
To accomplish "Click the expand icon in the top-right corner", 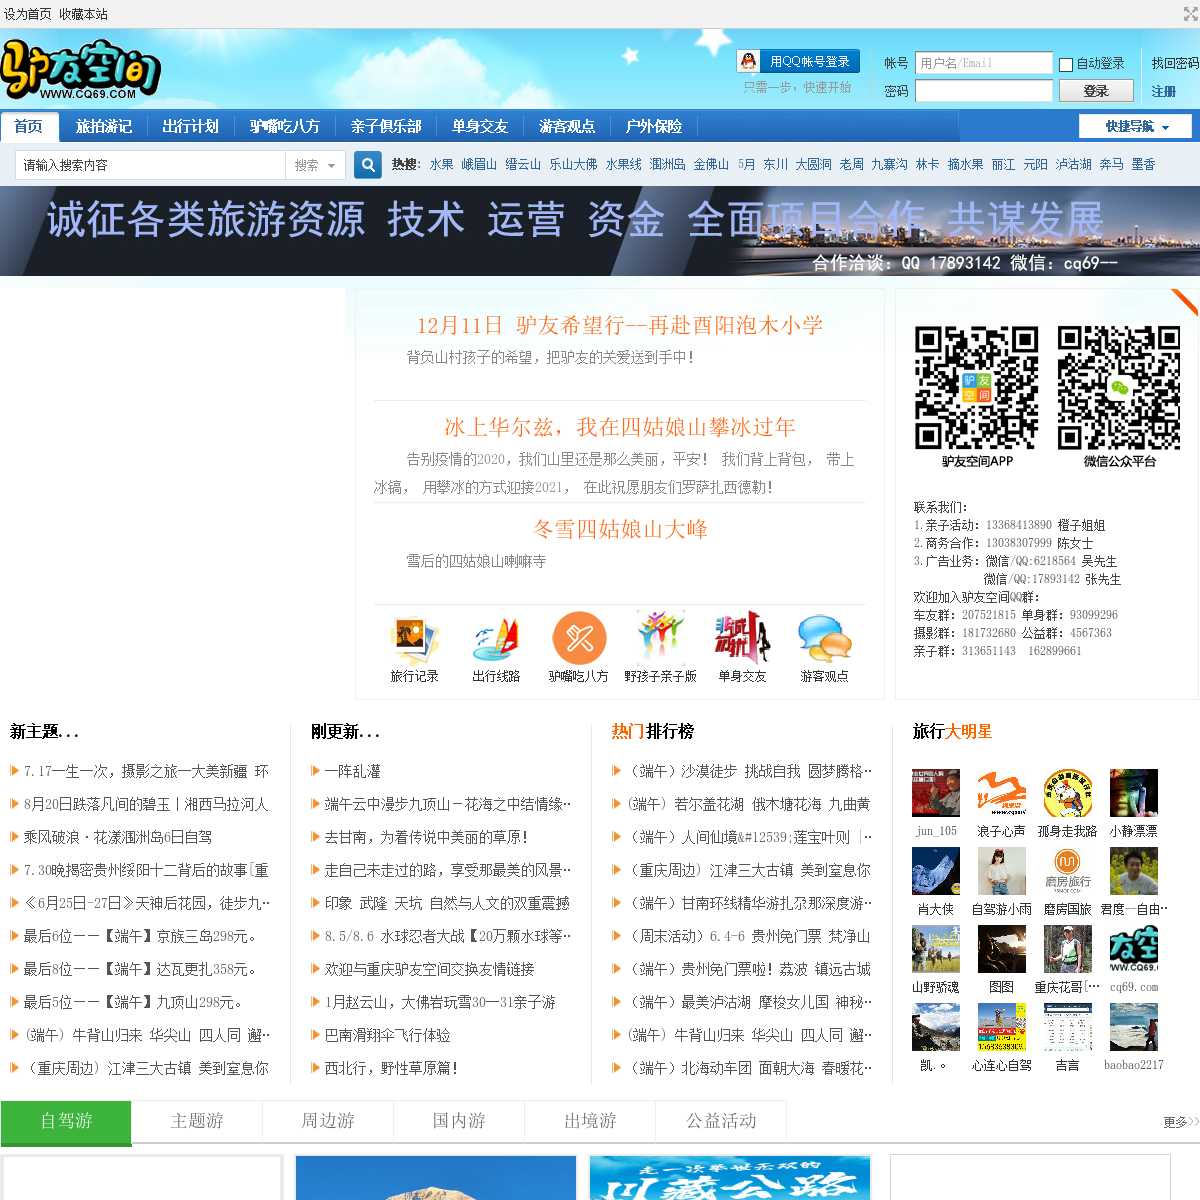I will pos(1190,14).
